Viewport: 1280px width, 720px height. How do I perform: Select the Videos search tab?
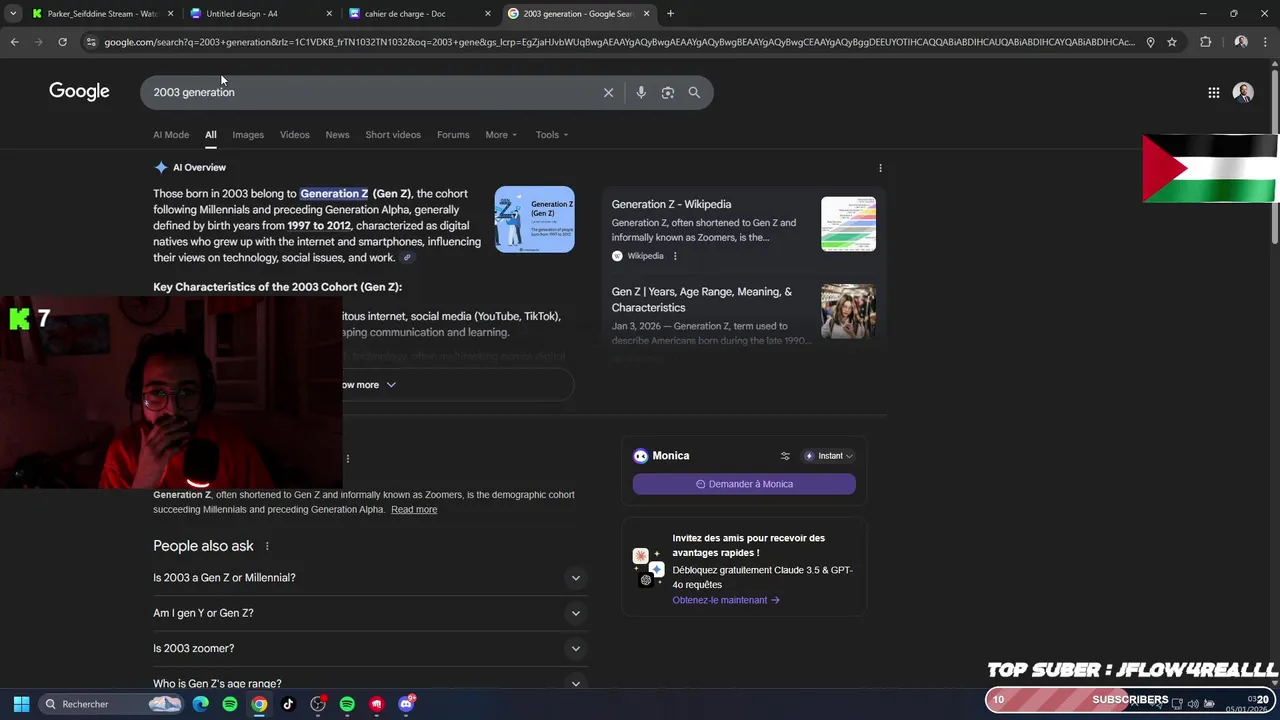click(294, 135)
